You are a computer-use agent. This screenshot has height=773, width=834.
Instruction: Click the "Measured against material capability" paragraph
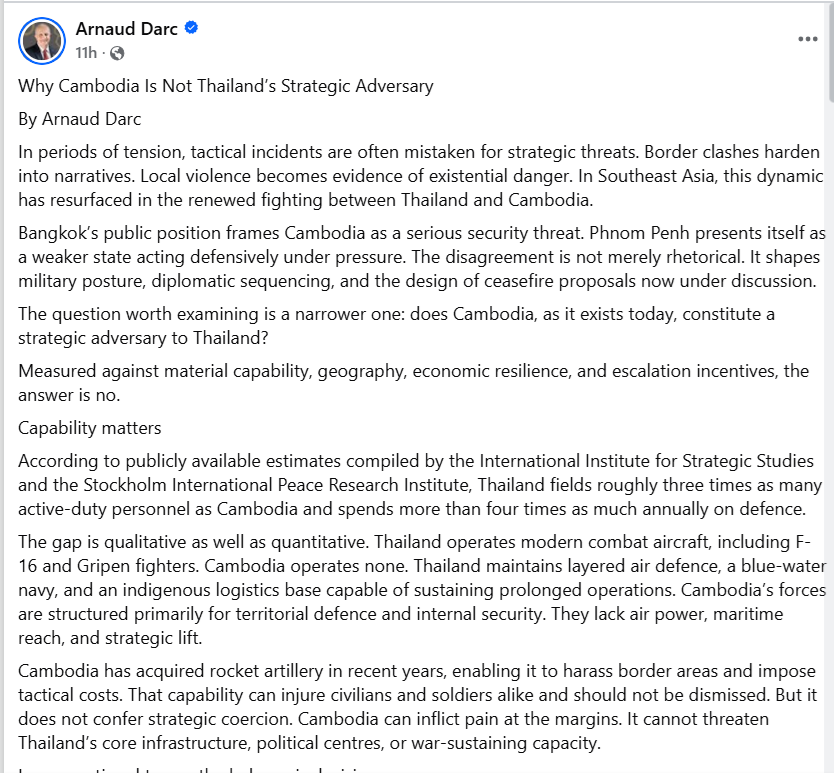[400, 382]
